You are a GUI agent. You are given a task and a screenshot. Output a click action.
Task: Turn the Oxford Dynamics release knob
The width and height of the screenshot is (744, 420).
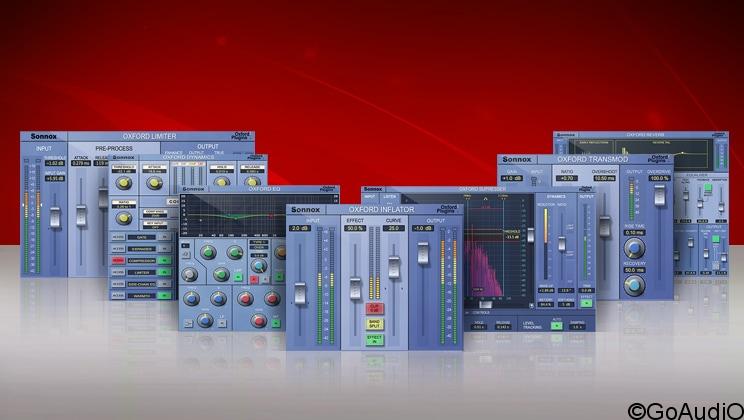point(252,181)
